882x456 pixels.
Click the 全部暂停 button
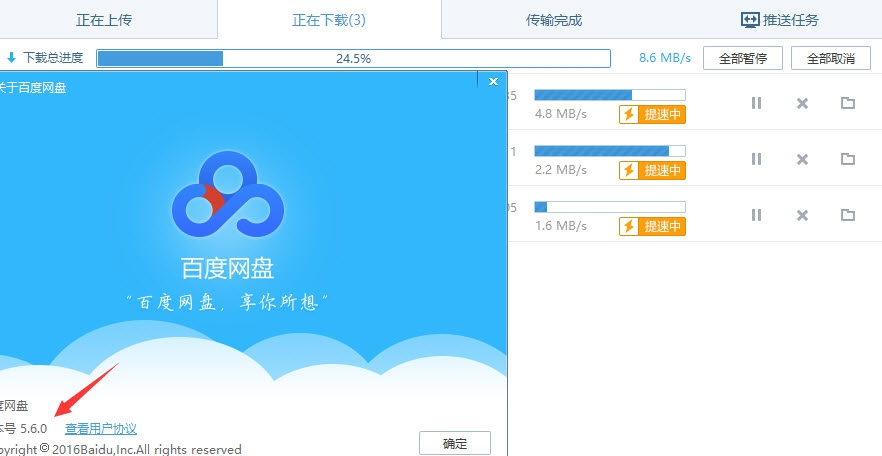(742, 58)
